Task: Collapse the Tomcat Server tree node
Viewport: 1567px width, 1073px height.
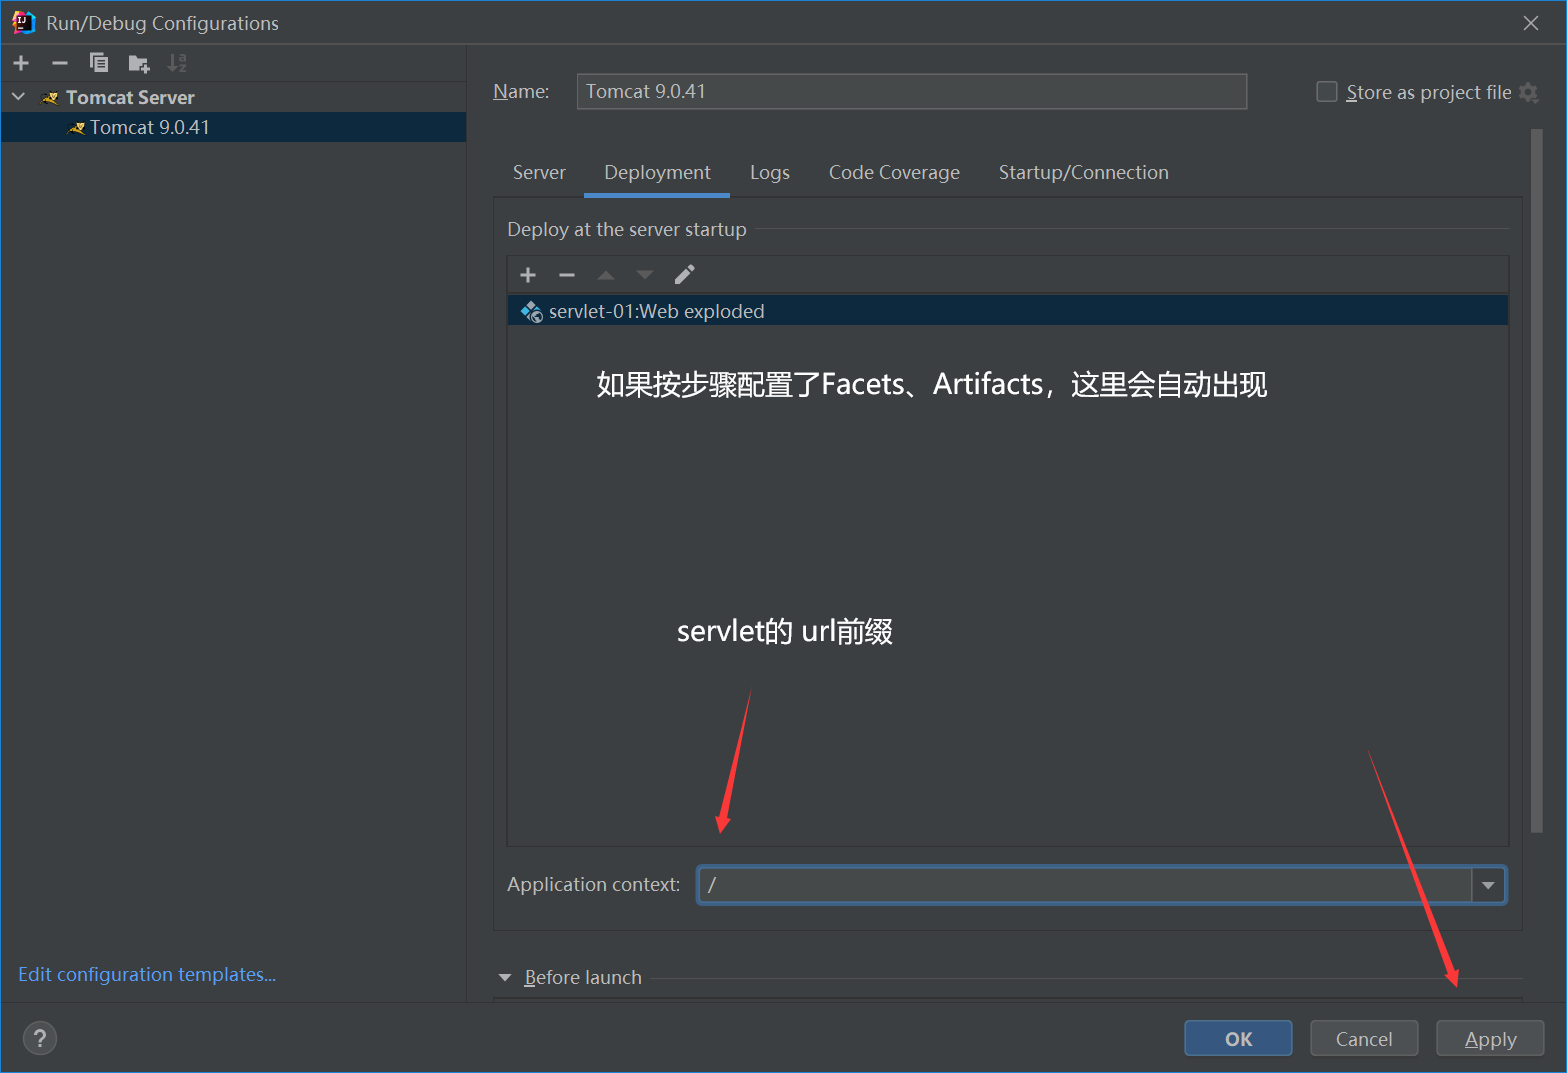Action: pyautogui.click(x=19, y=97)
